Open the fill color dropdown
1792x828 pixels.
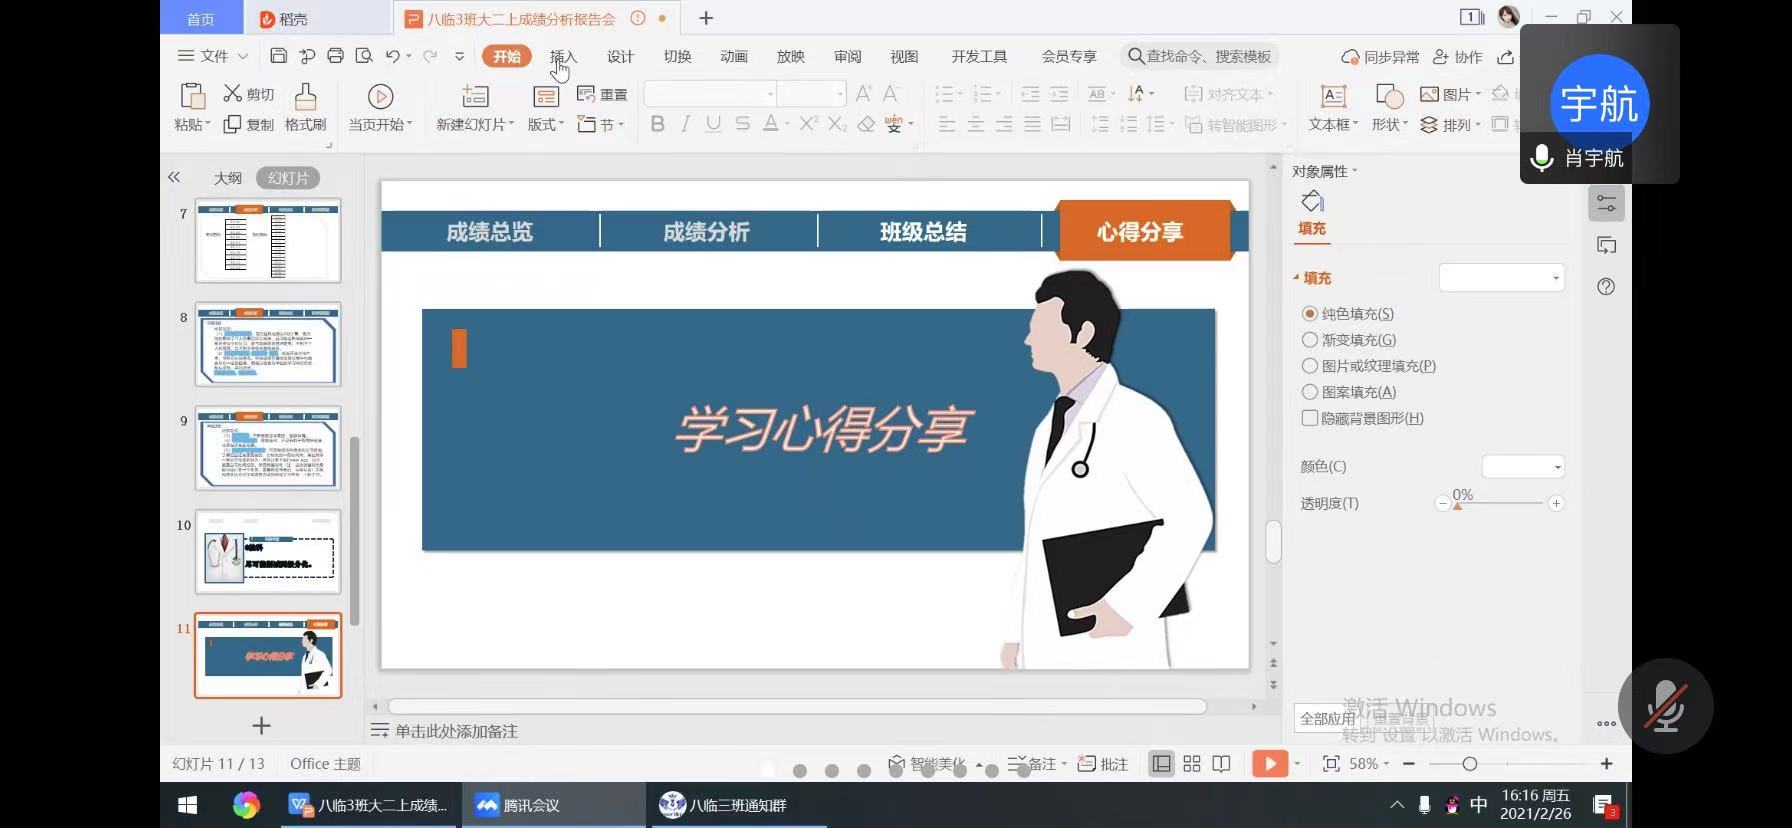point(1523,467)
